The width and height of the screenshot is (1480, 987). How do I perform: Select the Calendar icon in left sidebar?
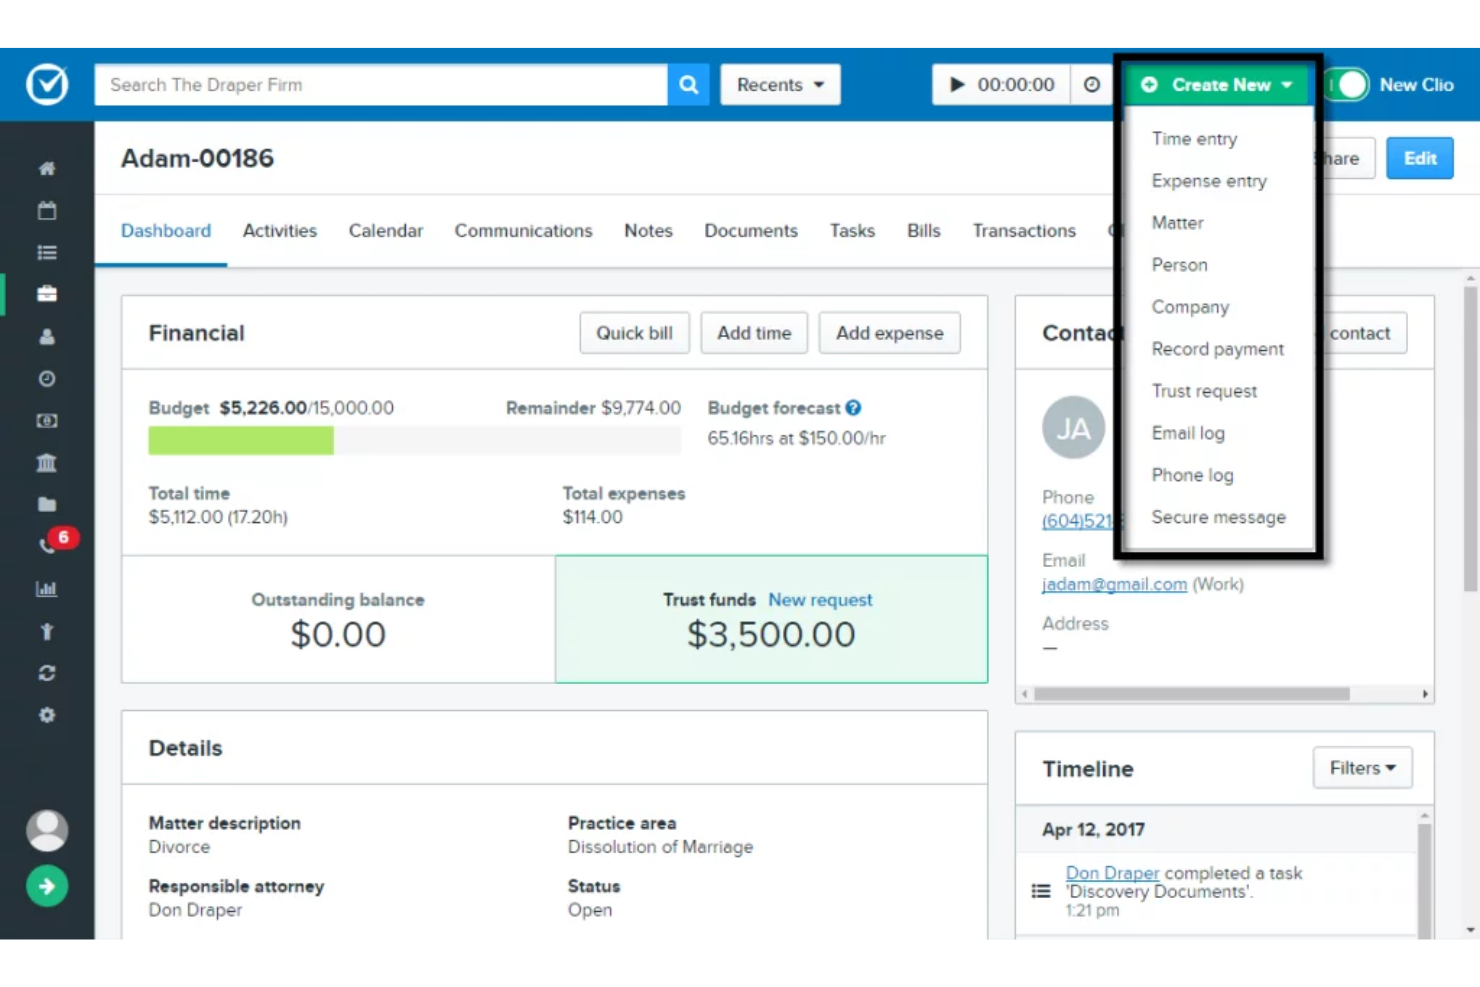pos(46,210)
